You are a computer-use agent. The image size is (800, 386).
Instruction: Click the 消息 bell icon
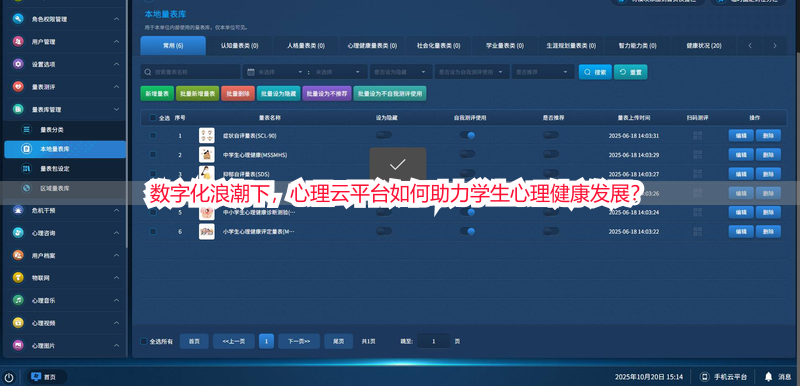(768, 377)
